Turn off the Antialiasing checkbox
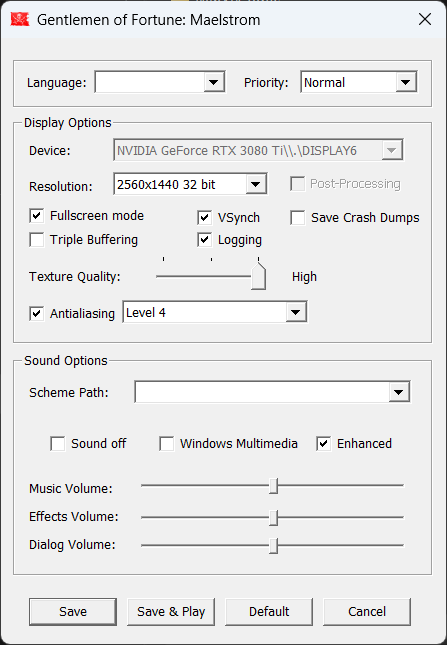447x645 pixels. (37, 313)
